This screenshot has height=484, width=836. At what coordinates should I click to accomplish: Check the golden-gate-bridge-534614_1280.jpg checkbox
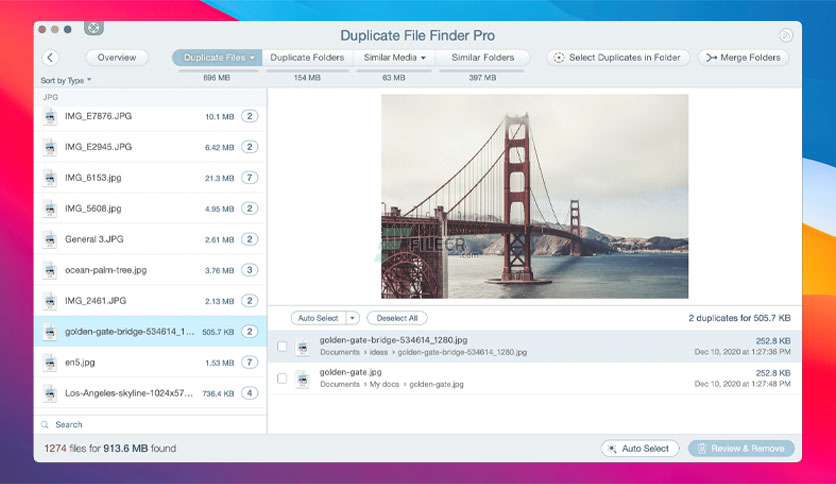coord(282,346)
